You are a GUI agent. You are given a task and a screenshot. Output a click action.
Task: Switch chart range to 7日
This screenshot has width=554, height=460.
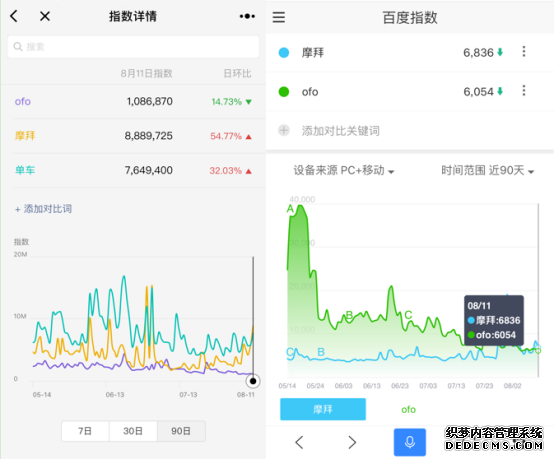click(85, 431)
